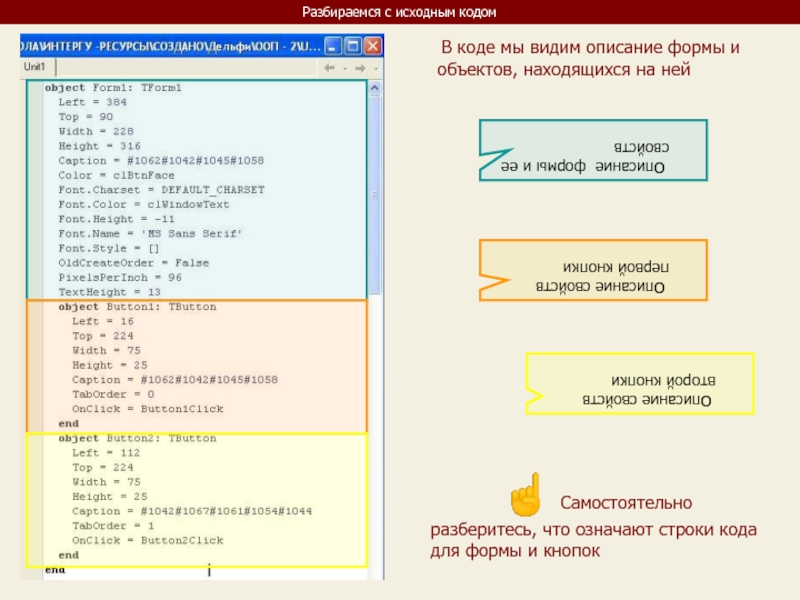
Task: Click the pointing hand icon
Action: pos(527,495)
